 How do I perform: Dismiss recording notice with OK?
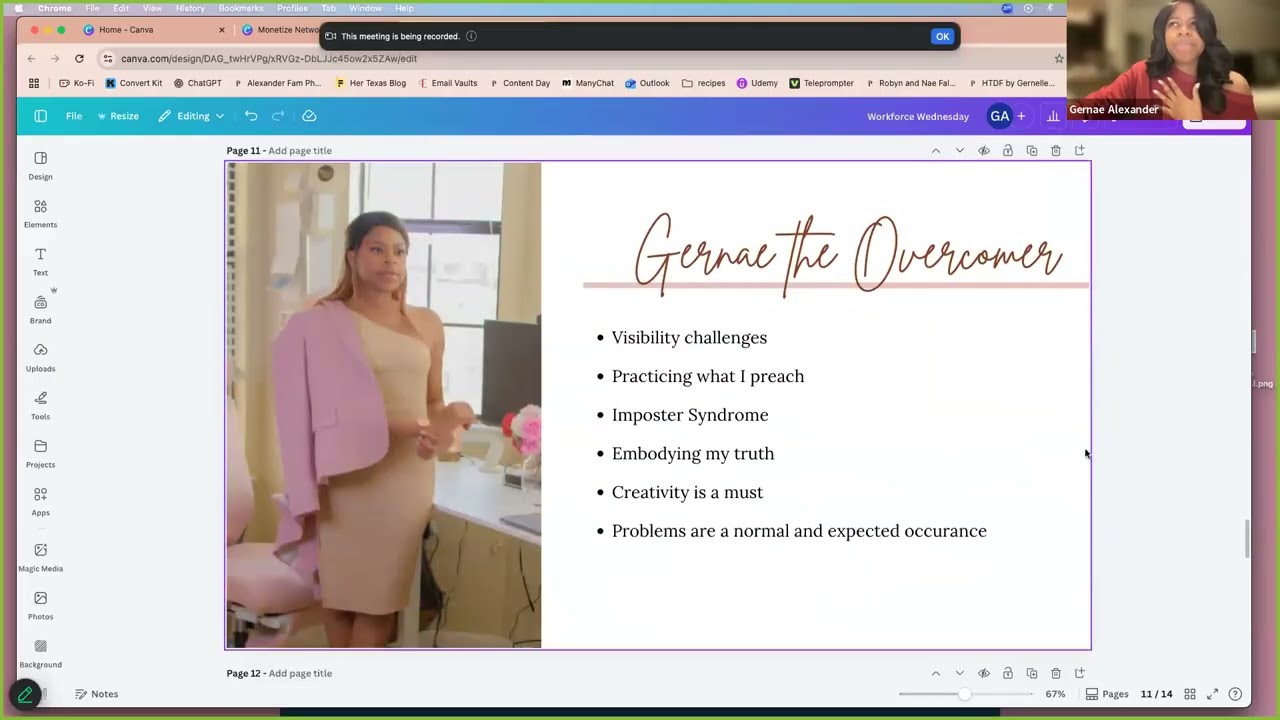[x=942, y=36]
